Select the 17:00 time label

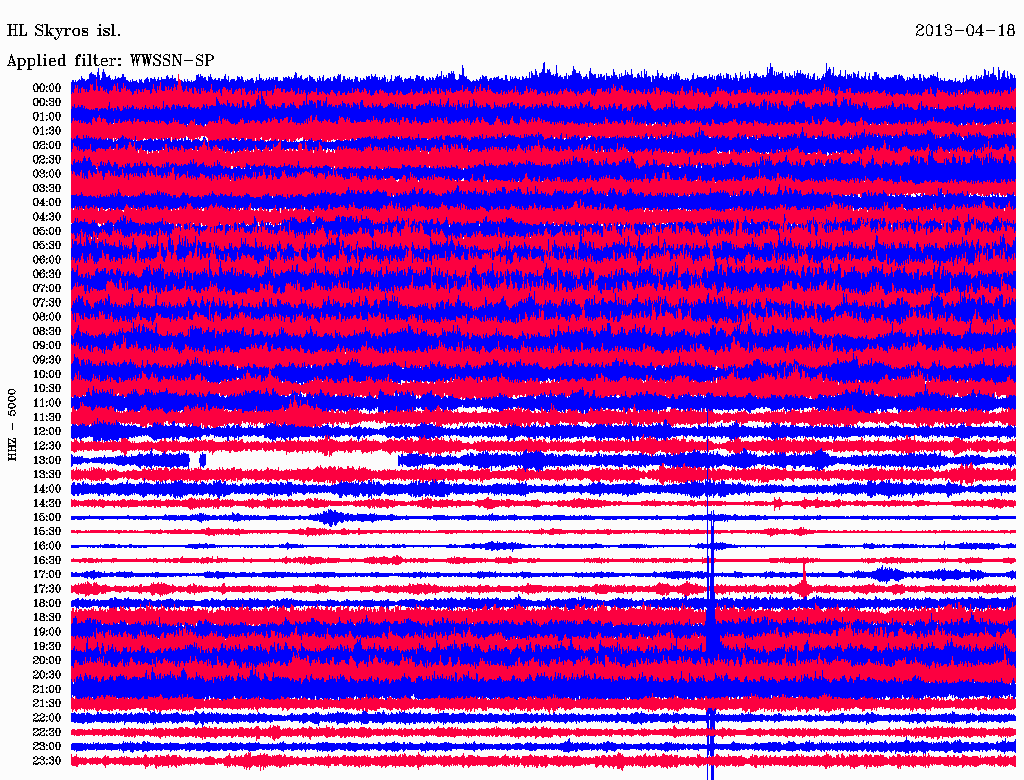[47, 575]
